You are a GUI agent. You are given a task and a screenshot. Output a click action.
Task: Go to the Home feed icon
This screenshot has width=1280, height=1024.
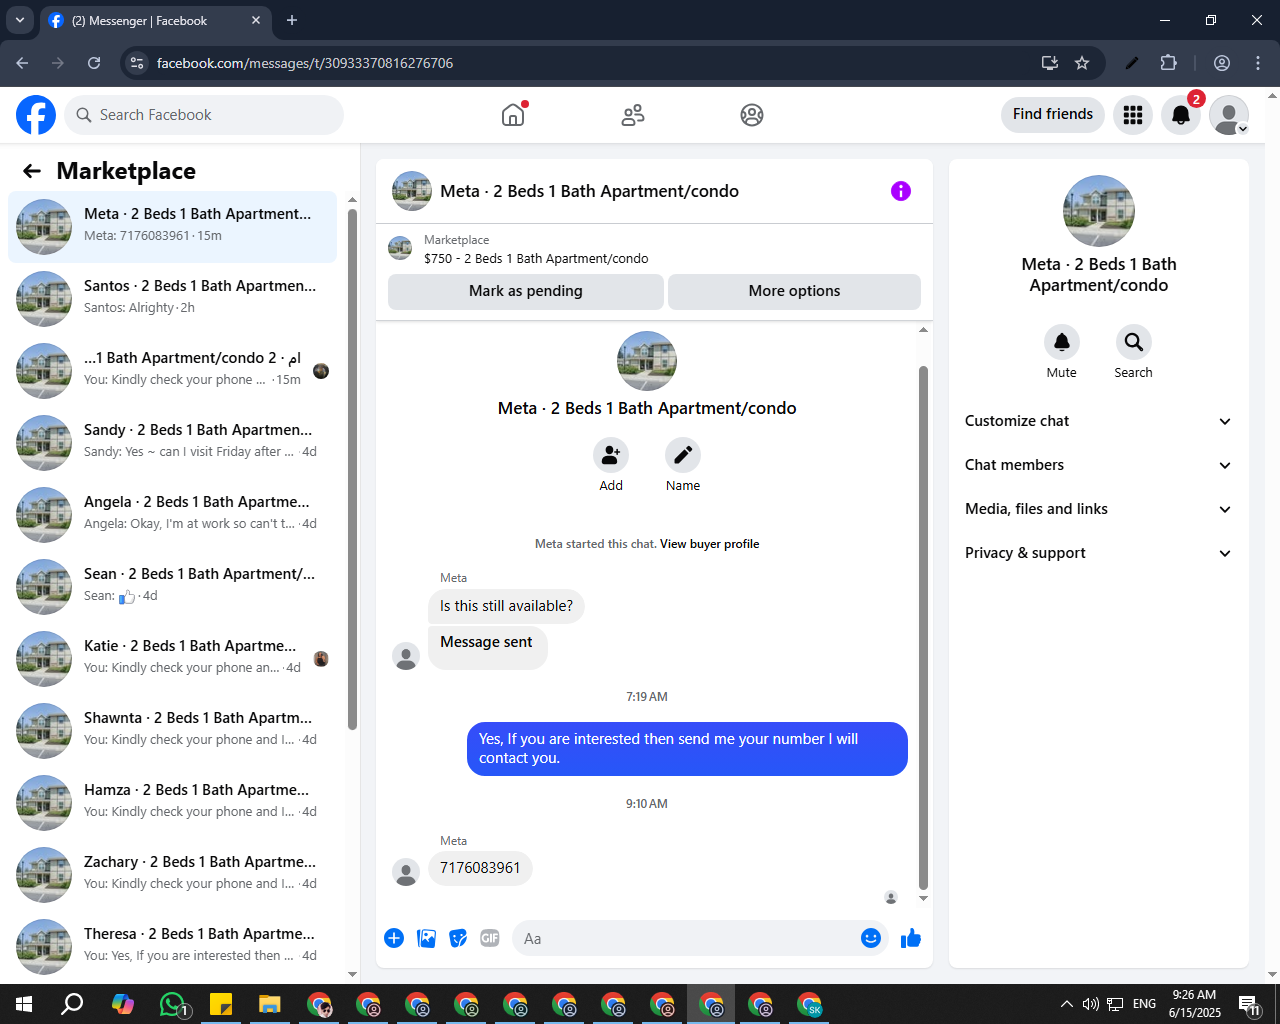click(x=513, y=115)
